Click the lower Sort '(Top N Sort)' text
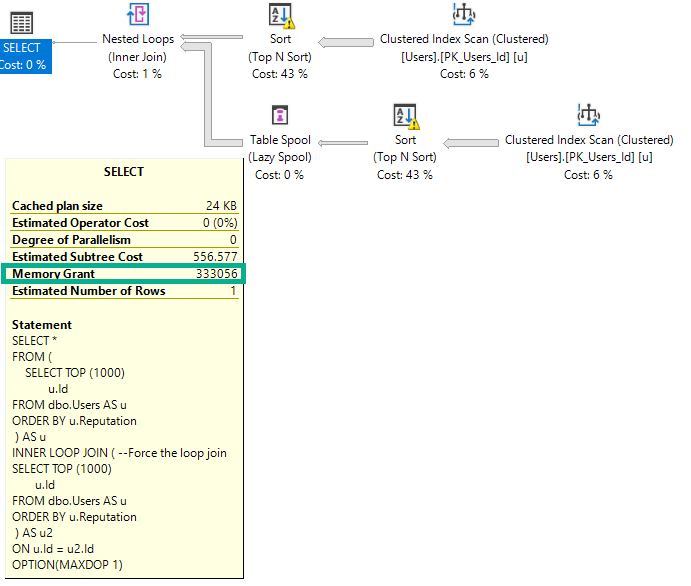This screenshot has height=586, width=691. [405, 157]
